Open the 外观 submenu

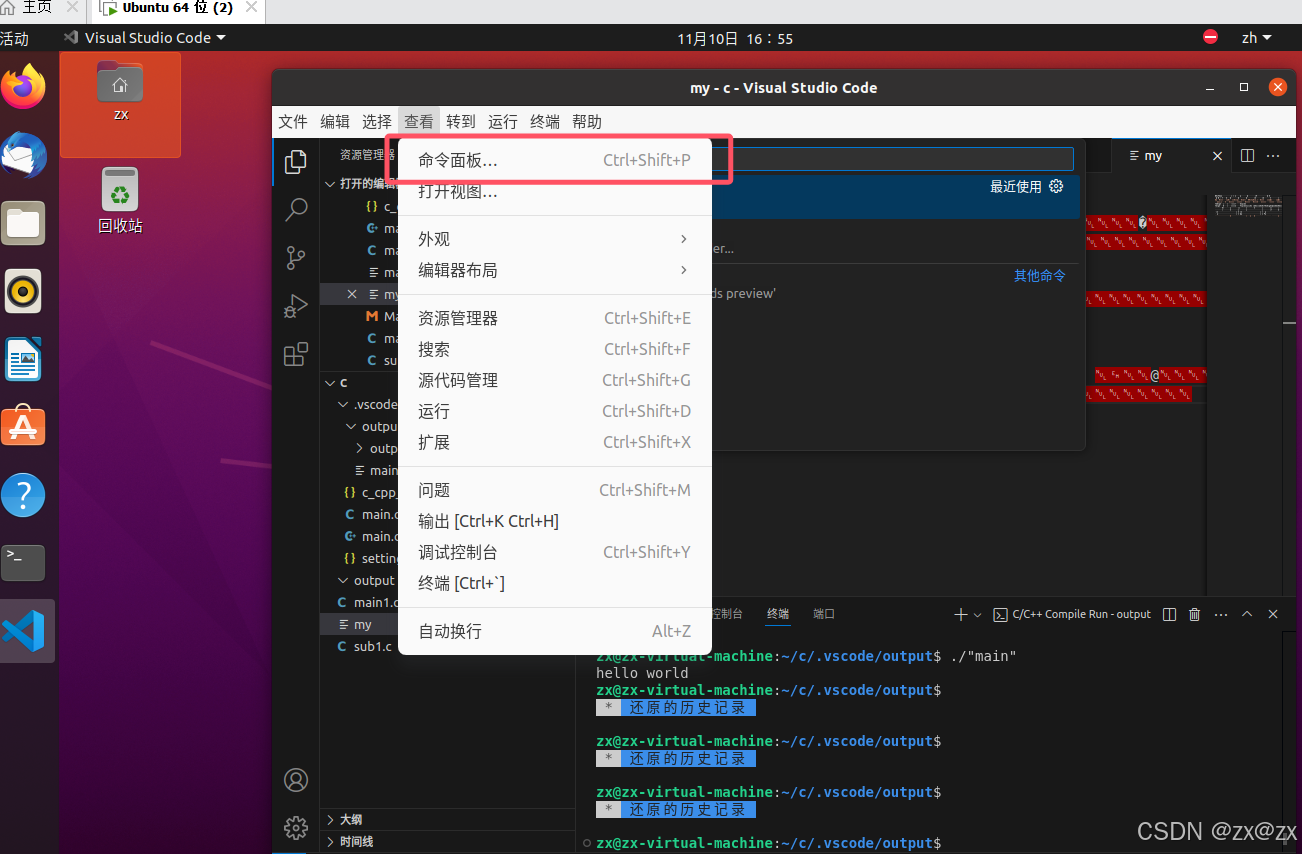click(x=555, y=239)
